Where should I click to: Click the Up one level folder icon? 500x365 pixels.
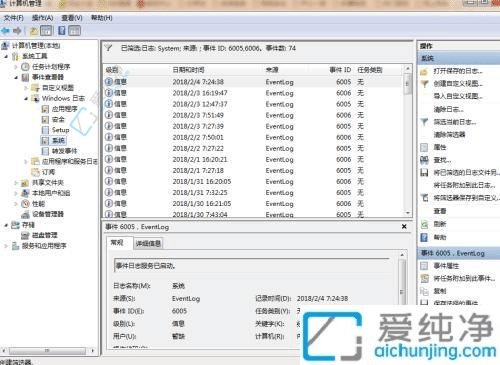tap(33, 31)
